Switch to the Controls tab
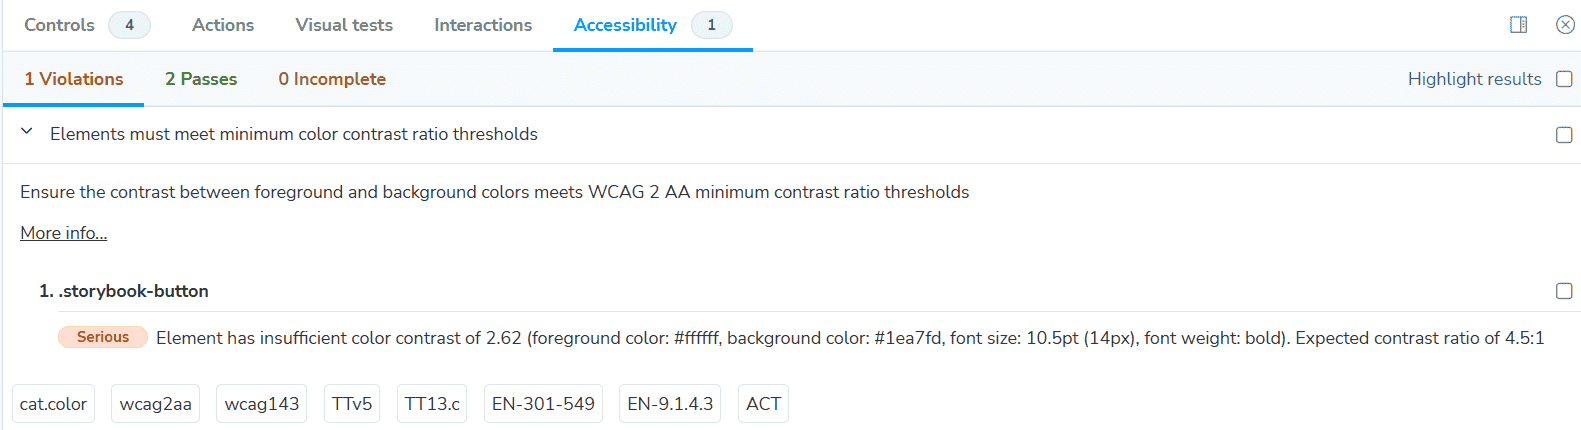The image size is (1581, 430). pos(87,25)
